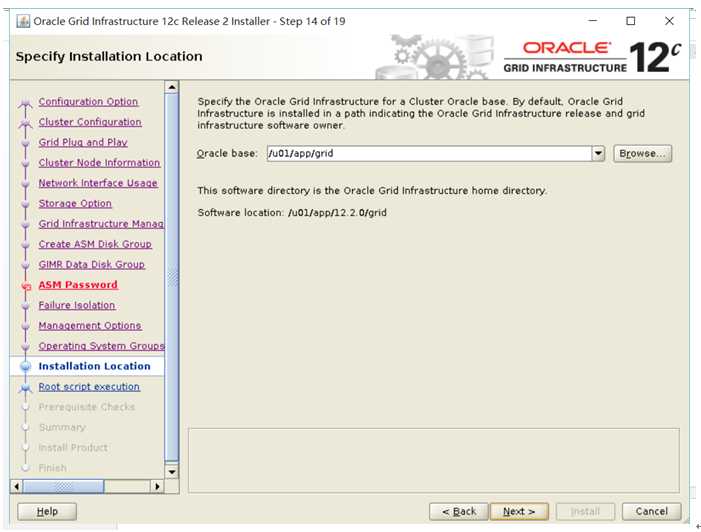Maximize the installer window
The width and height of the screenshot is (701, 532).
click(x=630, y=21)
